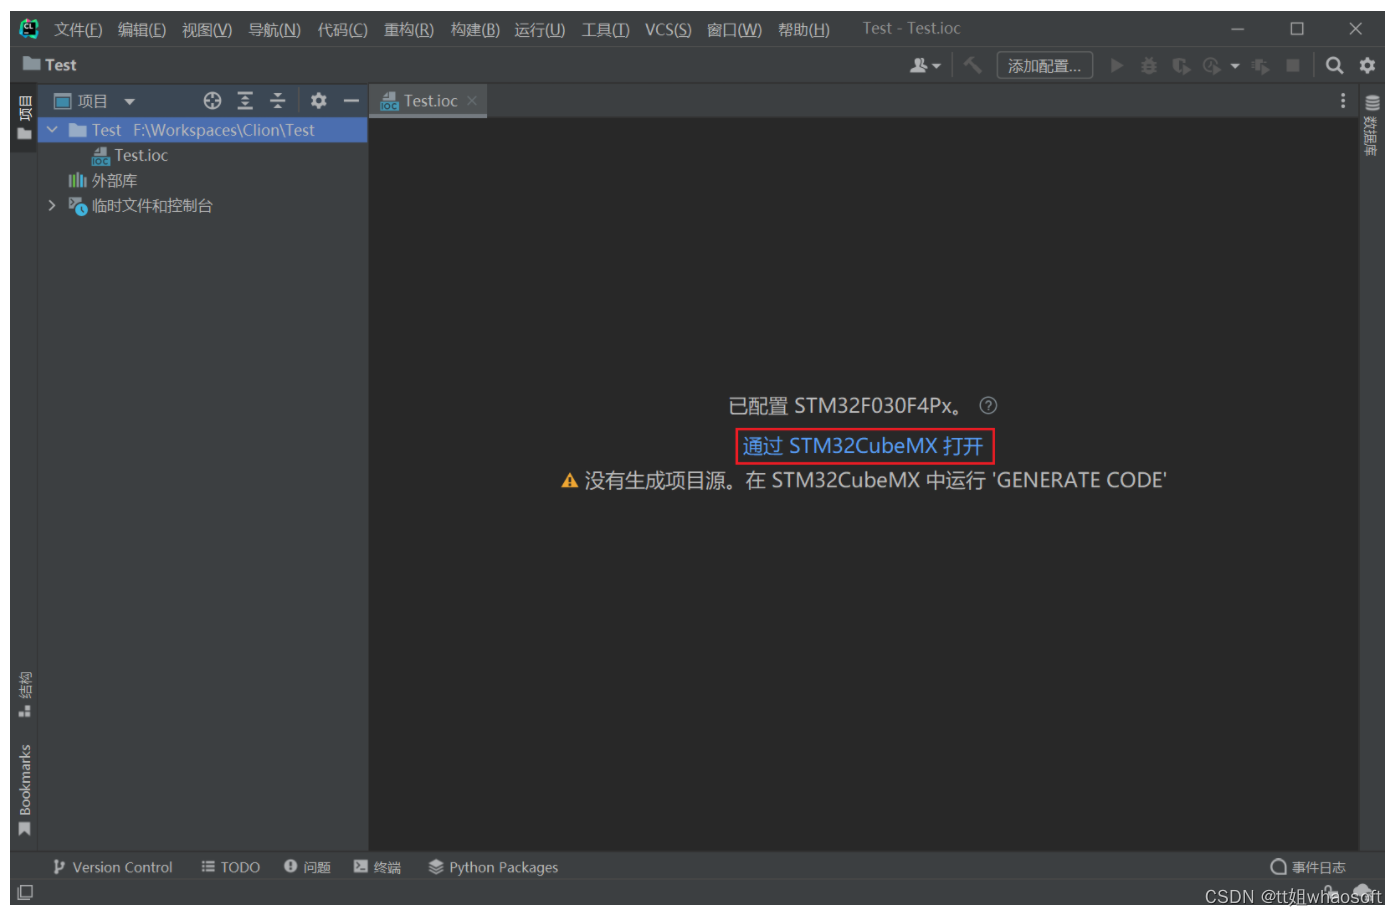Open the 问题 tool window
The height and width of the screenshot is (916, 1398).
pos(307,868)
